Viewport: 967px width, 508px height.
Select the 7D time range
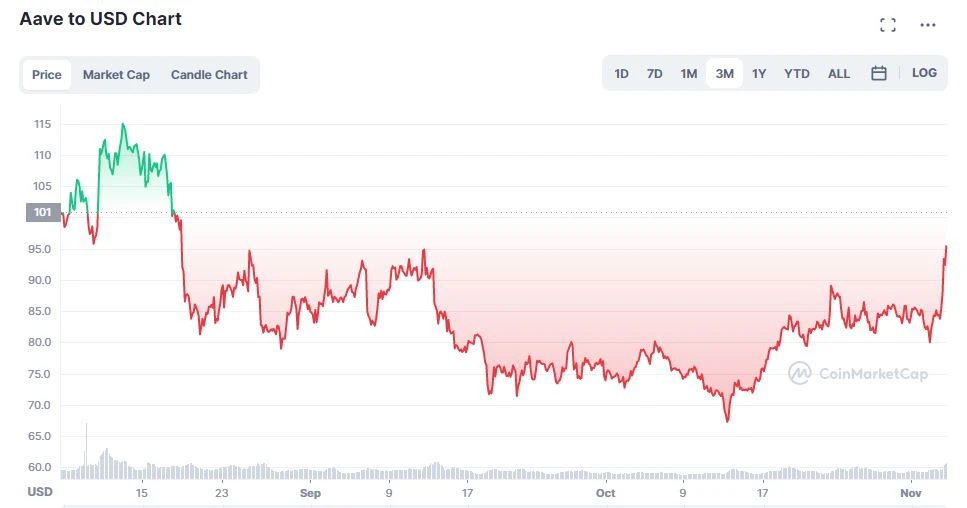654,74
